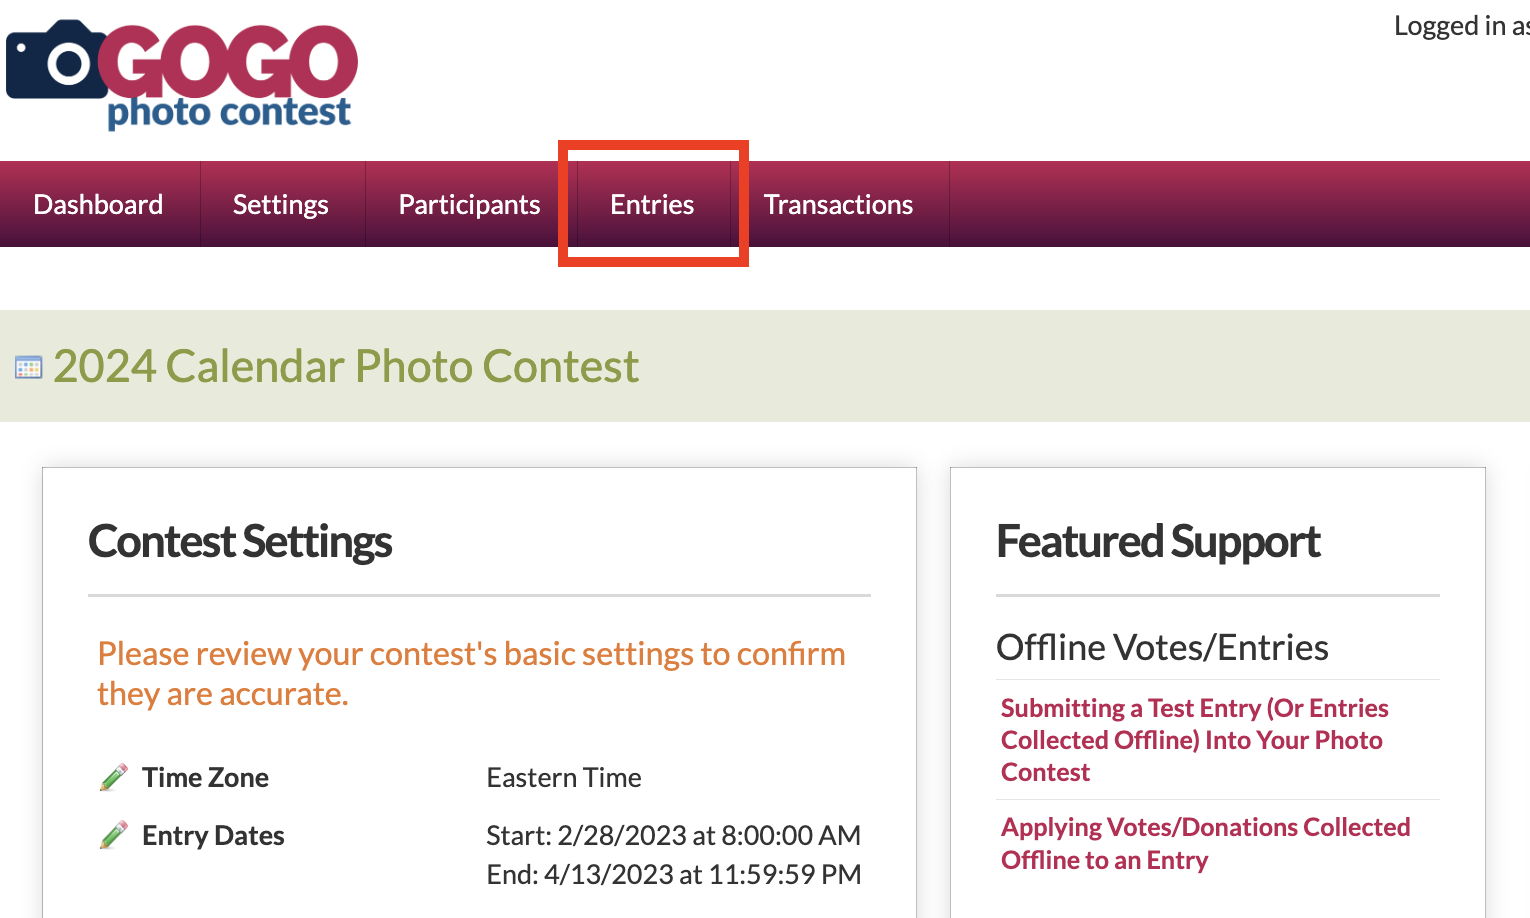Click the entry start date and time text
1530x918 pixels.
pyautogui.click(x=673, y=835)
